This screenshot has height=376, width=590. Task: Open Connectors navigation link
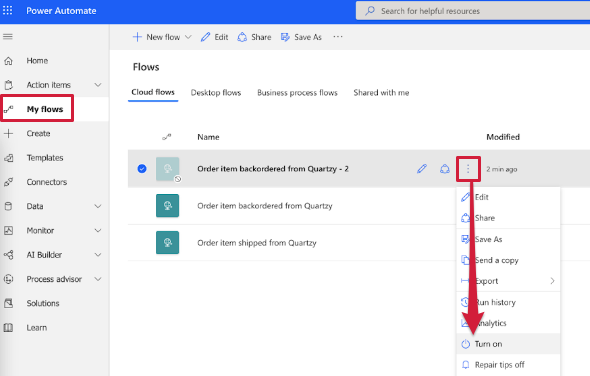pos(47,182)
